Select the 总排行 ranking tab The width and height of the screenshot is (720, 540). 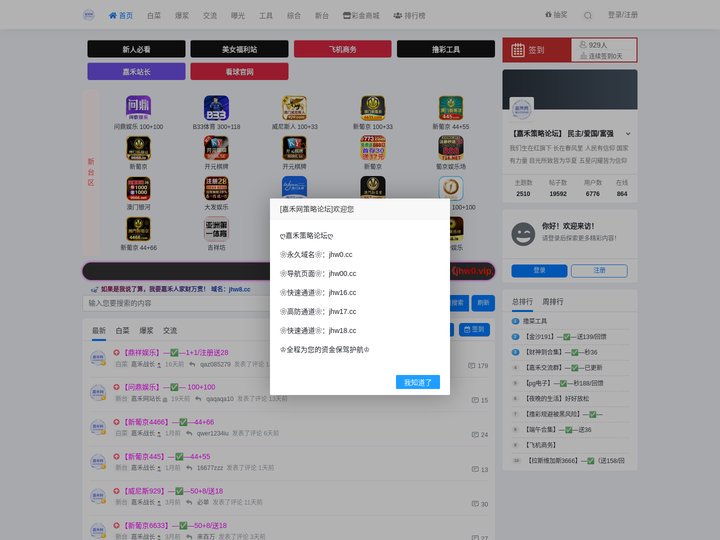coord(523,302)
